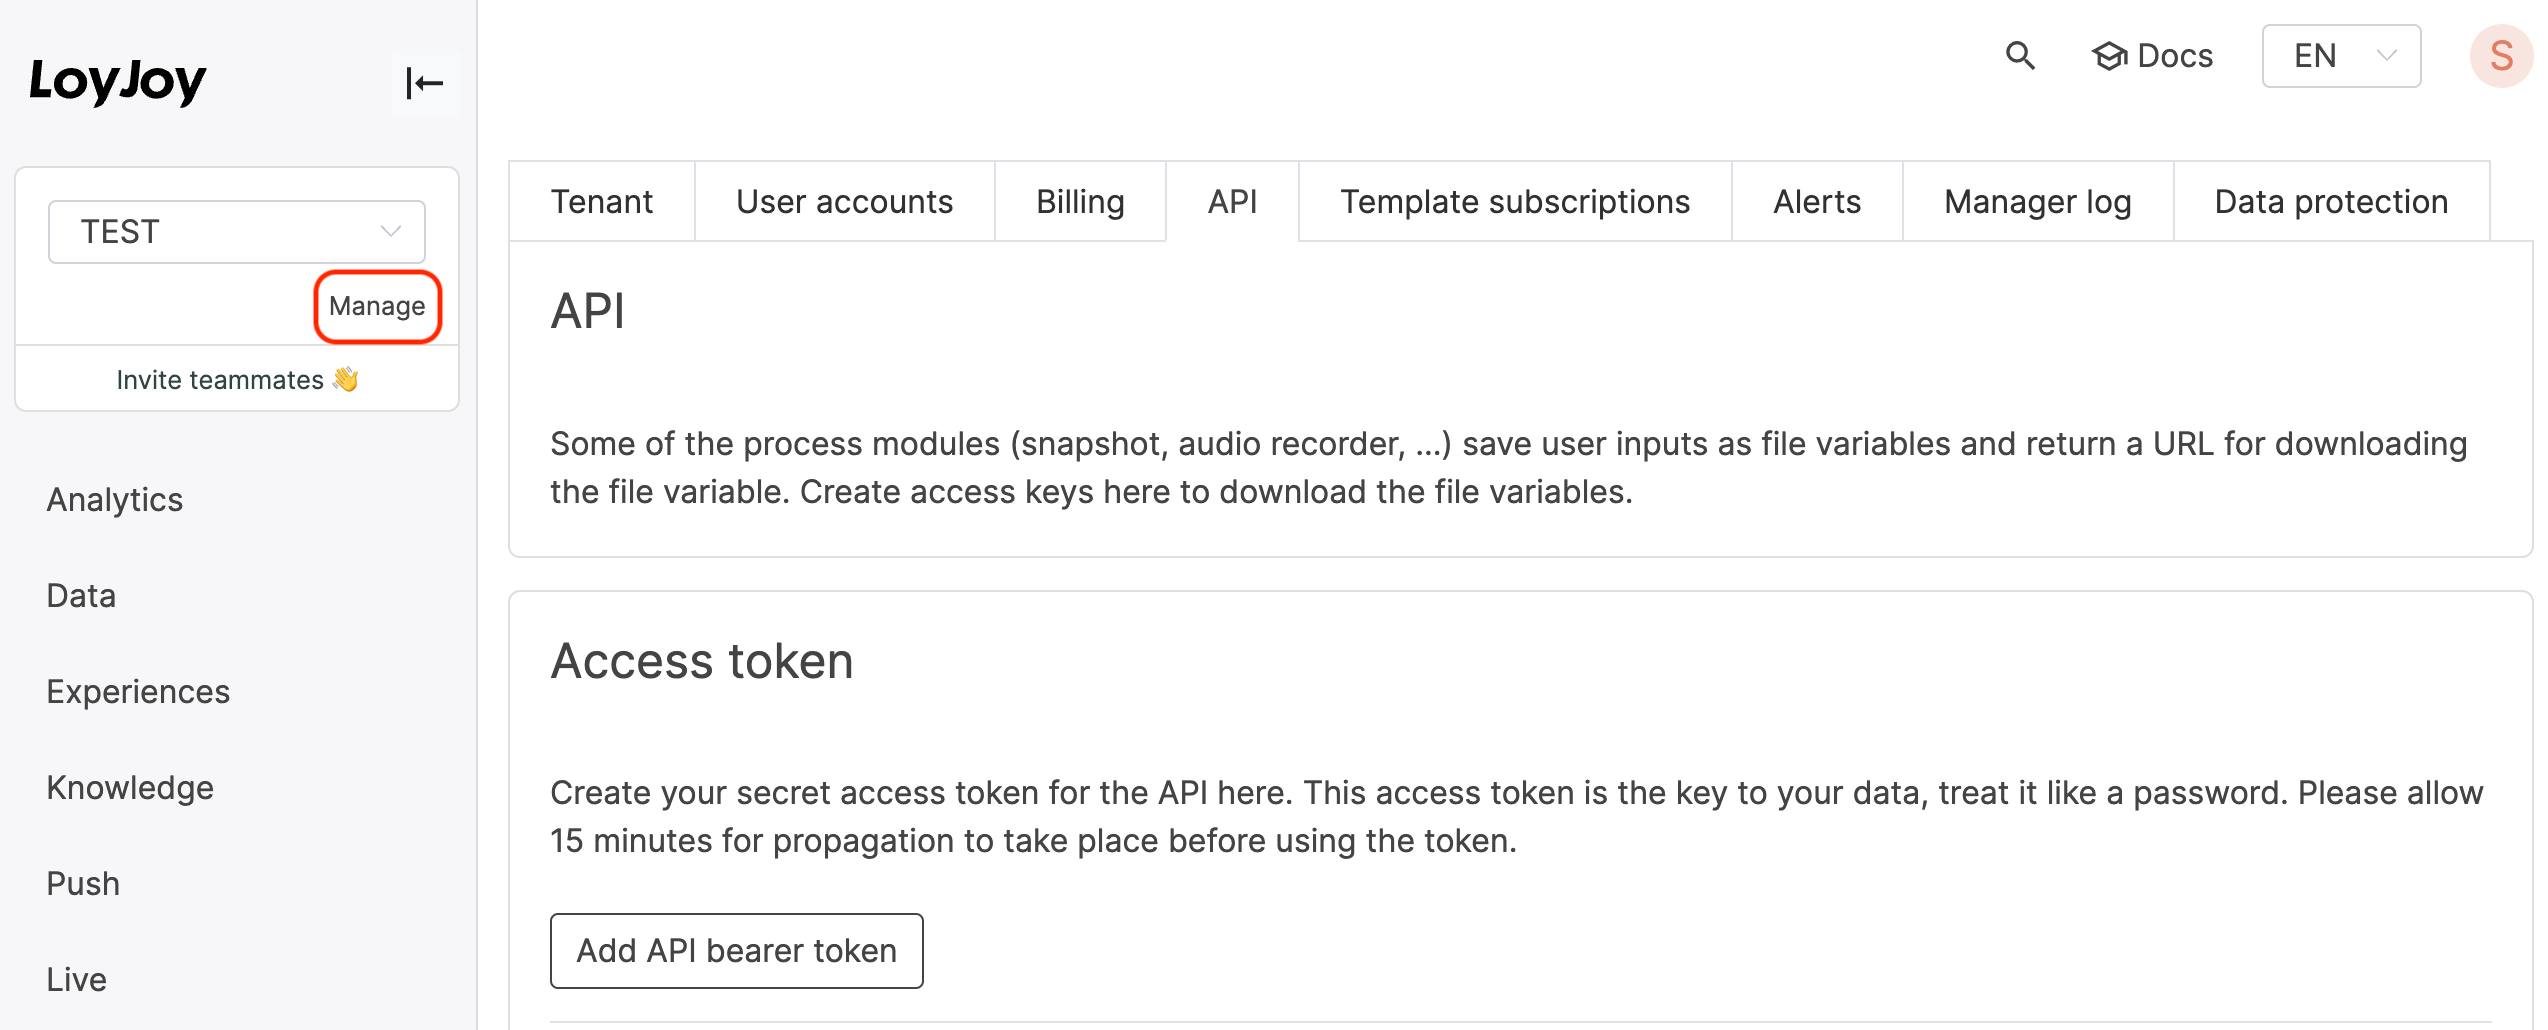This screenshot has width=2548, height=1030.
Task: Open the Analytics section
Action: pos(114,499)
